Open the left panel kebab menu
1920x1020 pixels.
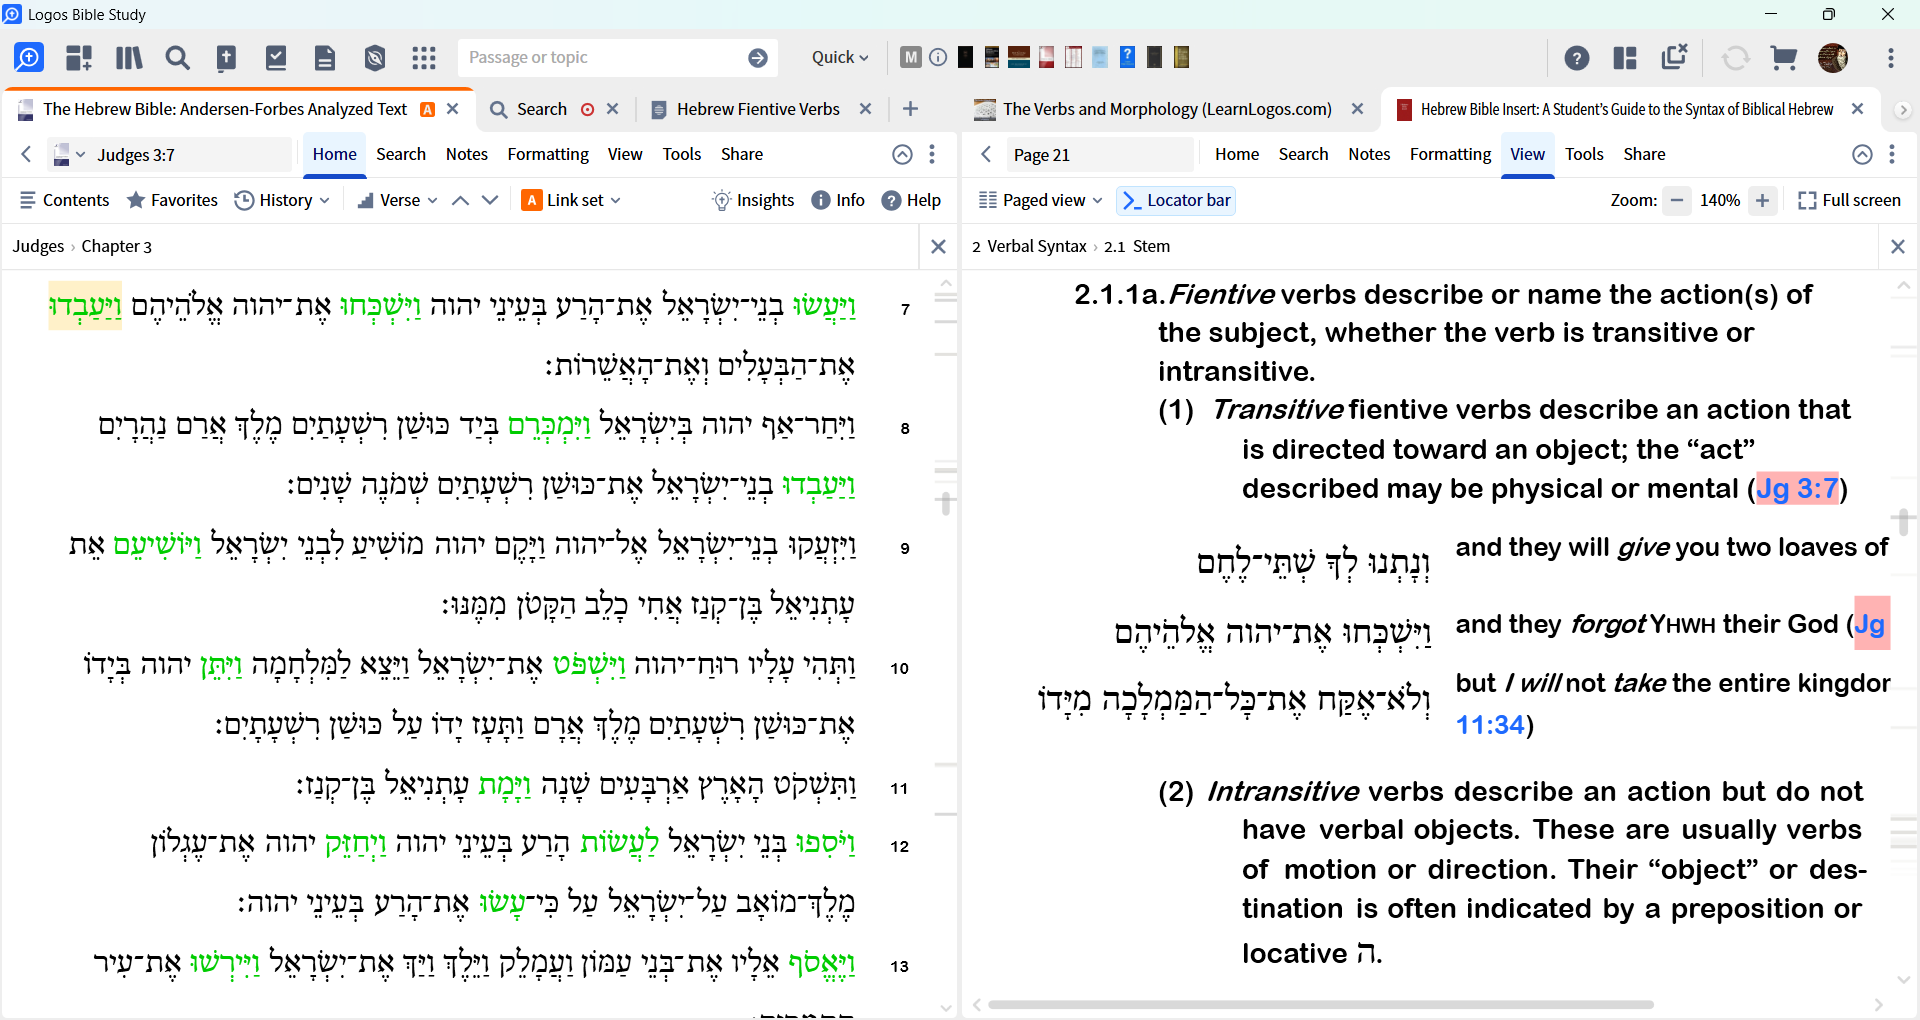coord(932,154)
